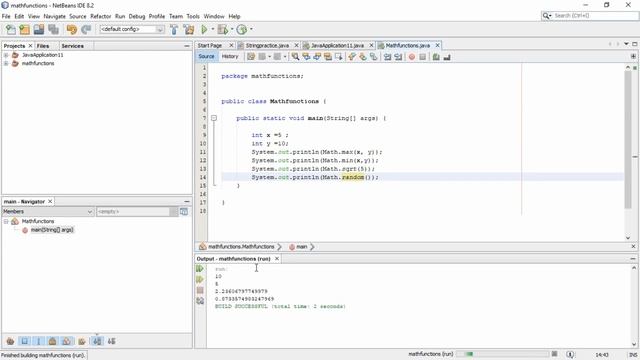Click the Build Project hammer icon
Image resolution: width=640 pixels, height=360 pixels.
click(x=174, y=29)
